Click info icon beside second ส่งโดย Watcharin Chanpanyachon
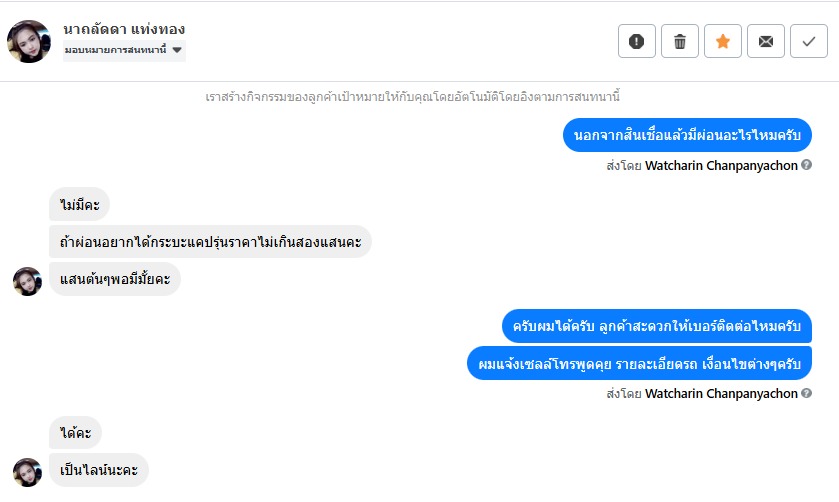Image resolution: width=839 pixels, height=502 pixels. pos(806,394)
